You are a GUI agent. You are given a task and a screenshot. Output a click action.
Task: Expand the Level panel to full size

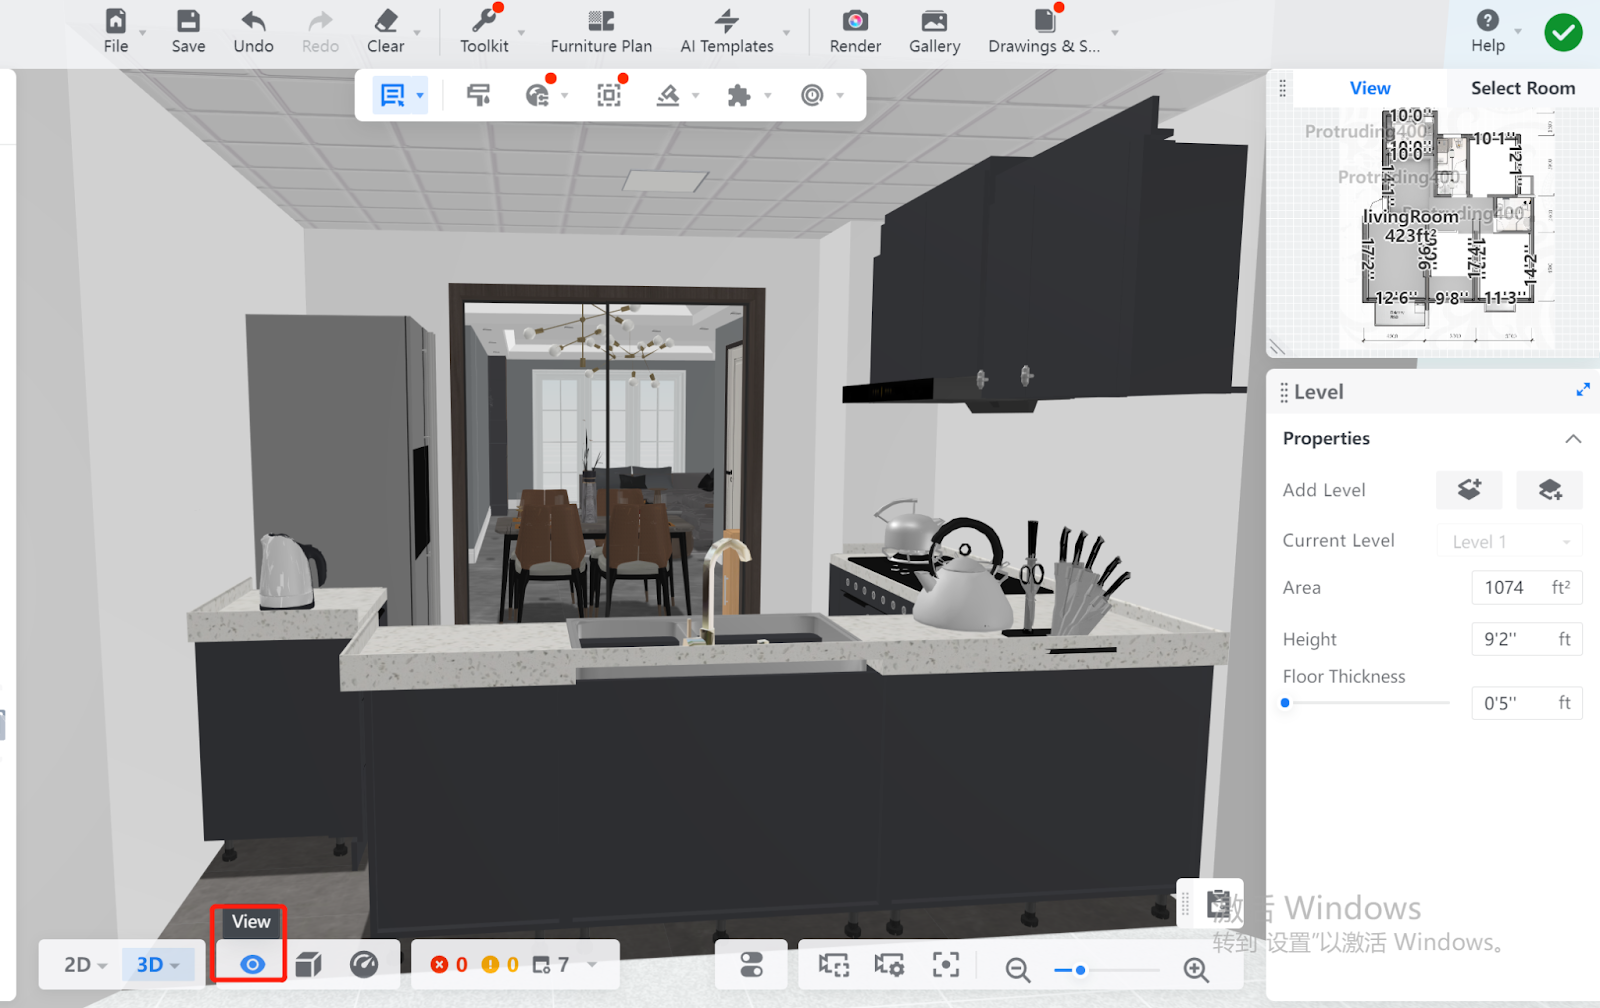(x=1583, y=390)
